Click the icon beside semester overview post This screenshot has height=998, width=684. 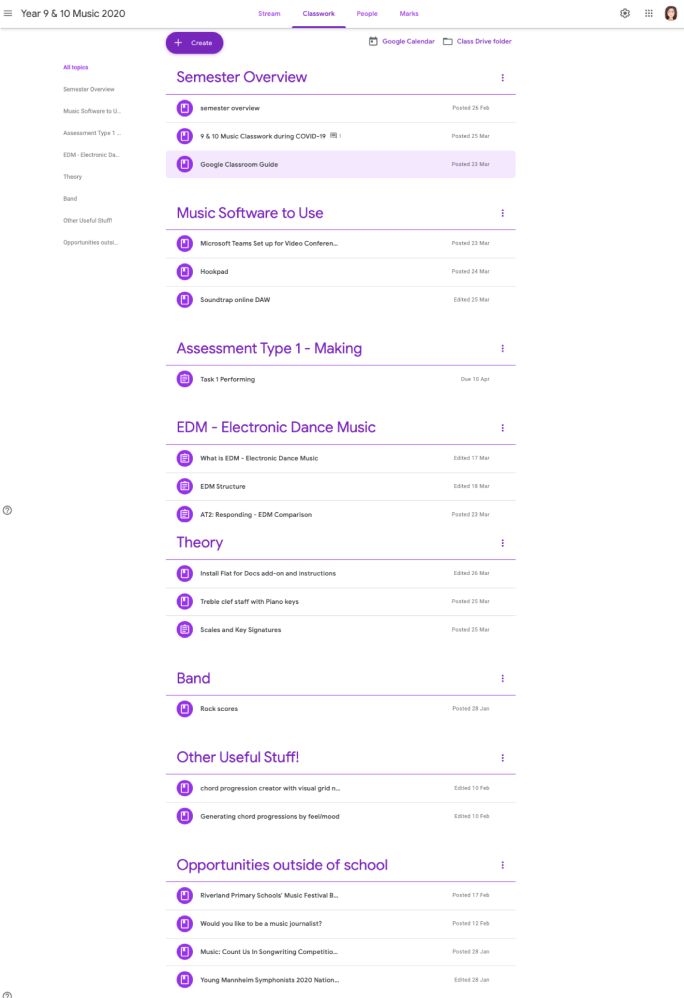pyautogui.click(x=185, y=107)
